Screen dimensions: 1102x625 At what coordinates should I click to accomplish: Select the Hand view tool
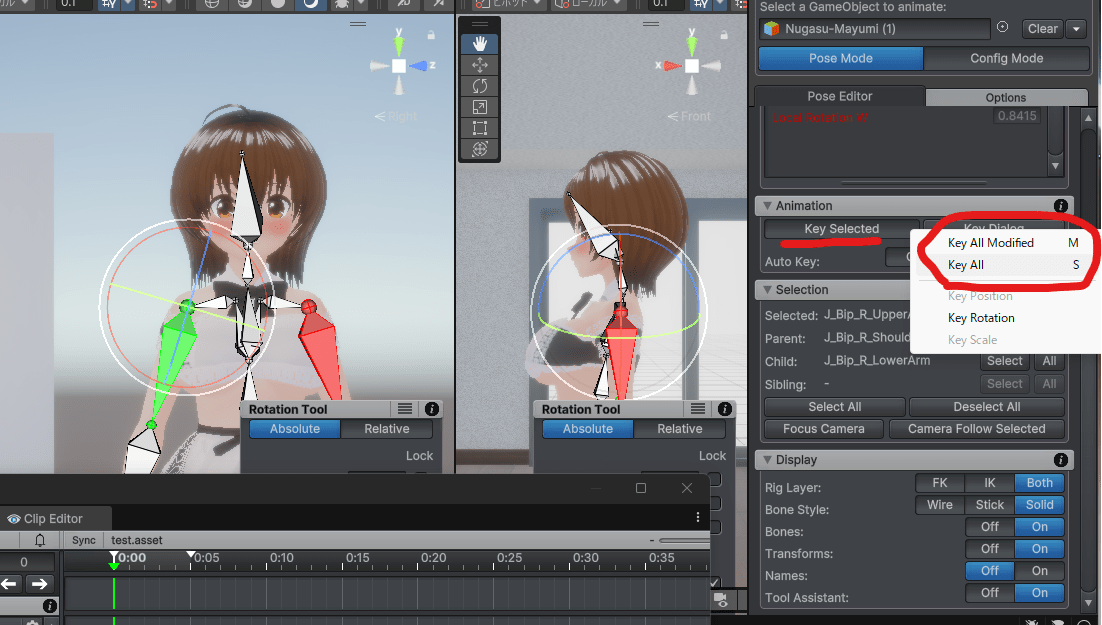coord(480,43)
